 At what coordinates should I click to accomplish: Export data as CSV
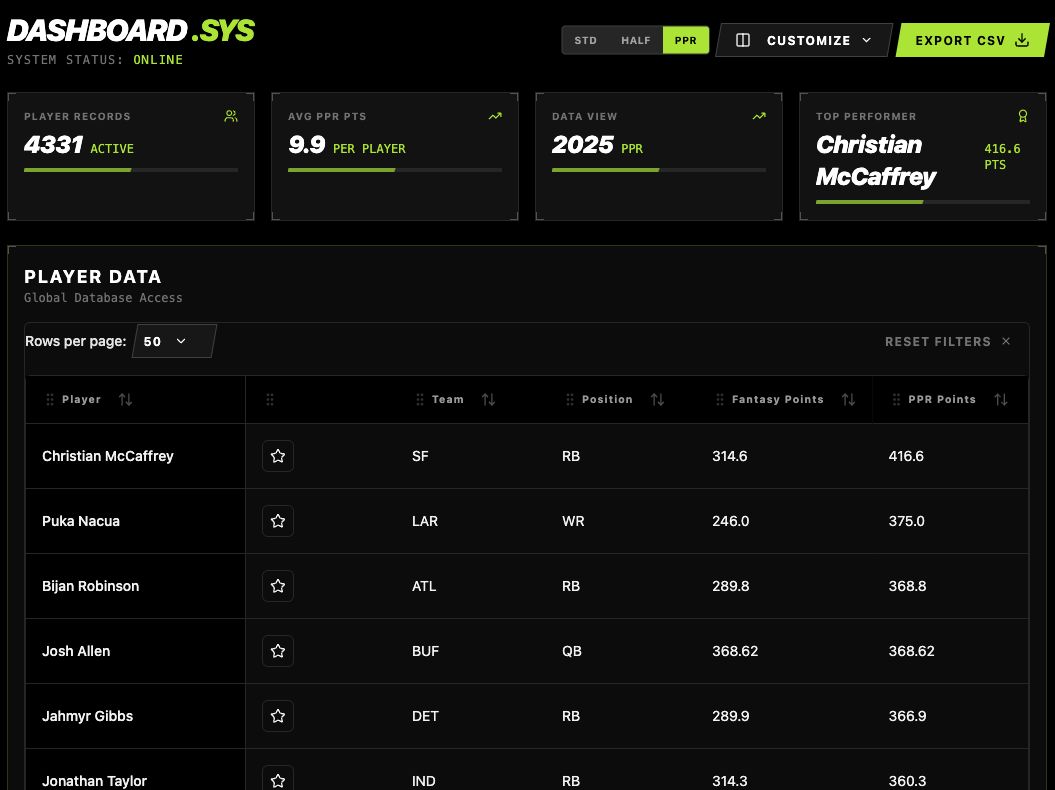pyautogui.click(x=972, y=40)
